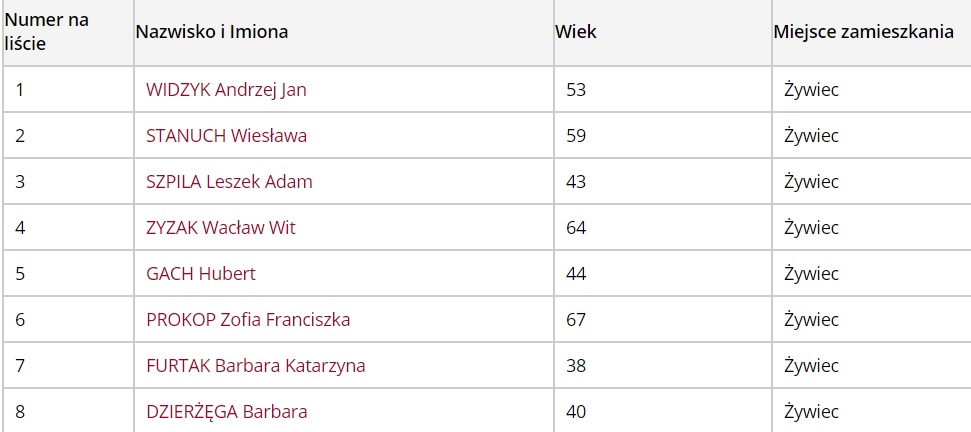971x432 pixels.
Task: Open the PROKOP Zofia Franciszka link
Action: click(x=248, y=320)
